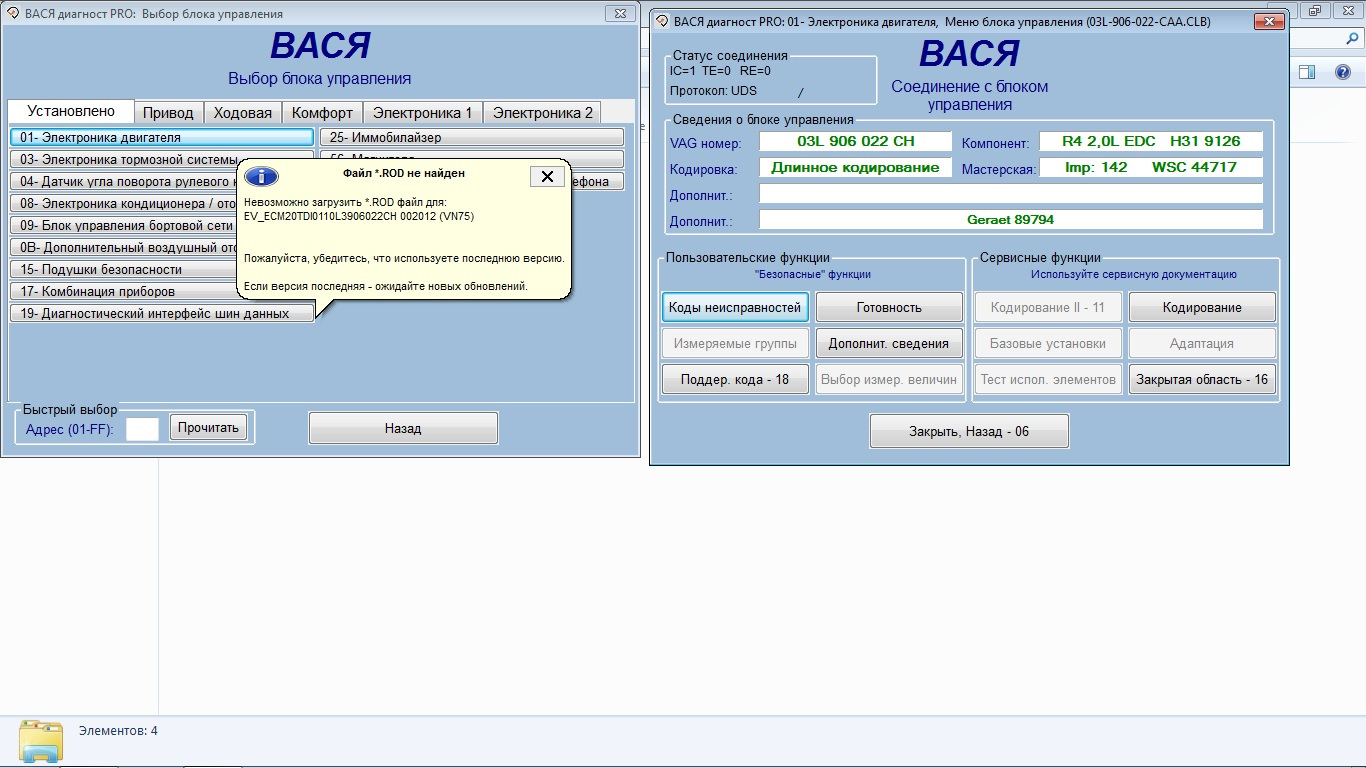Open module 04- Датчик угла поворота рулевого
This screenshot has width=1366, height=768.
124,181
